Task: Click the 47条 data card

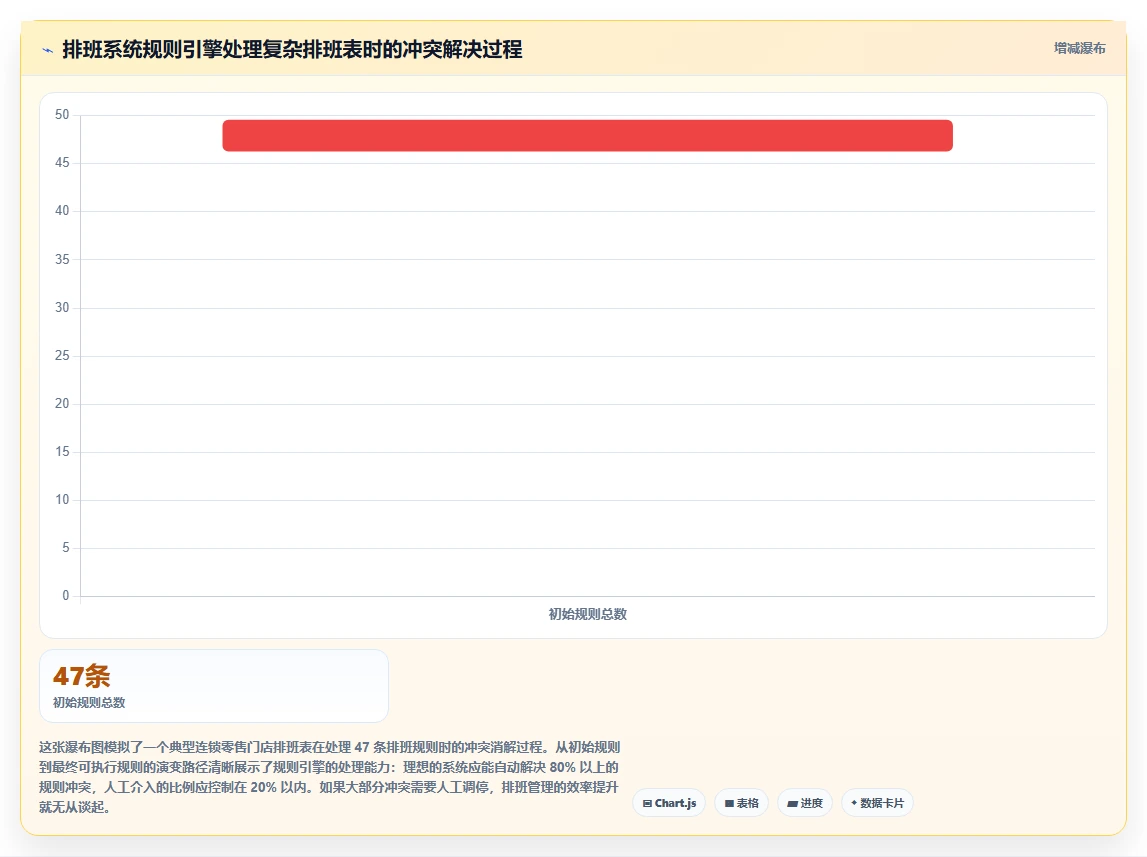Action: [x=214, y=686]
